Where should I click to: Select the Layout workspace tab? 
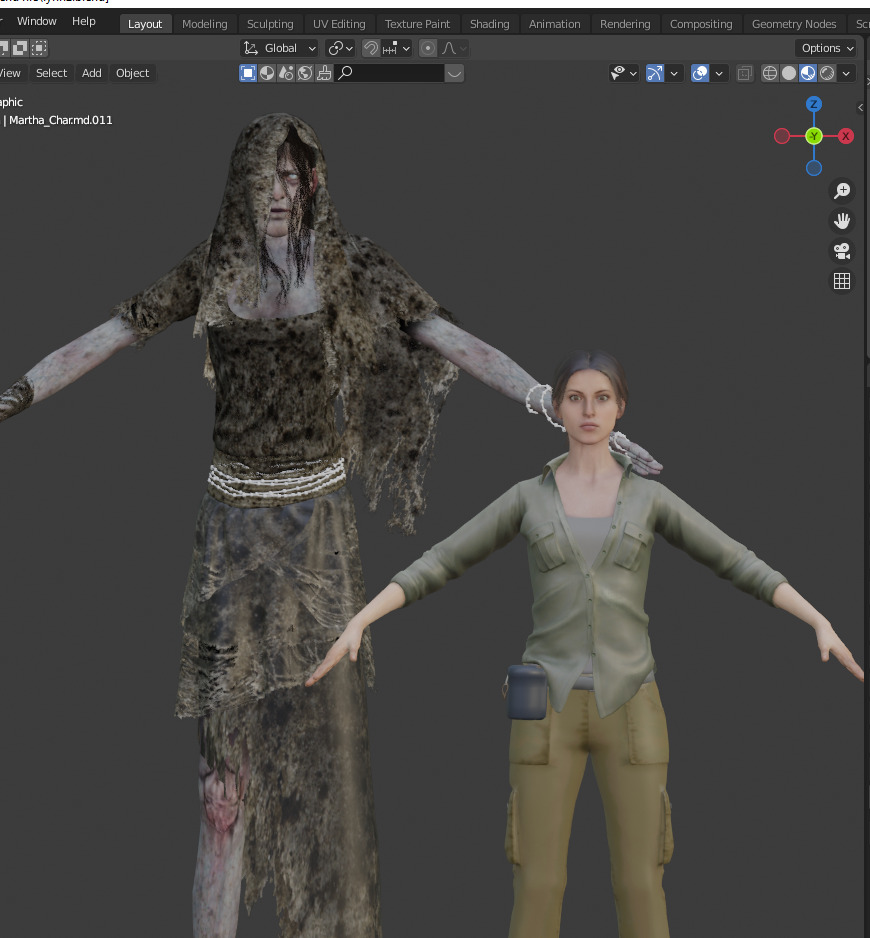click(145, 24)
